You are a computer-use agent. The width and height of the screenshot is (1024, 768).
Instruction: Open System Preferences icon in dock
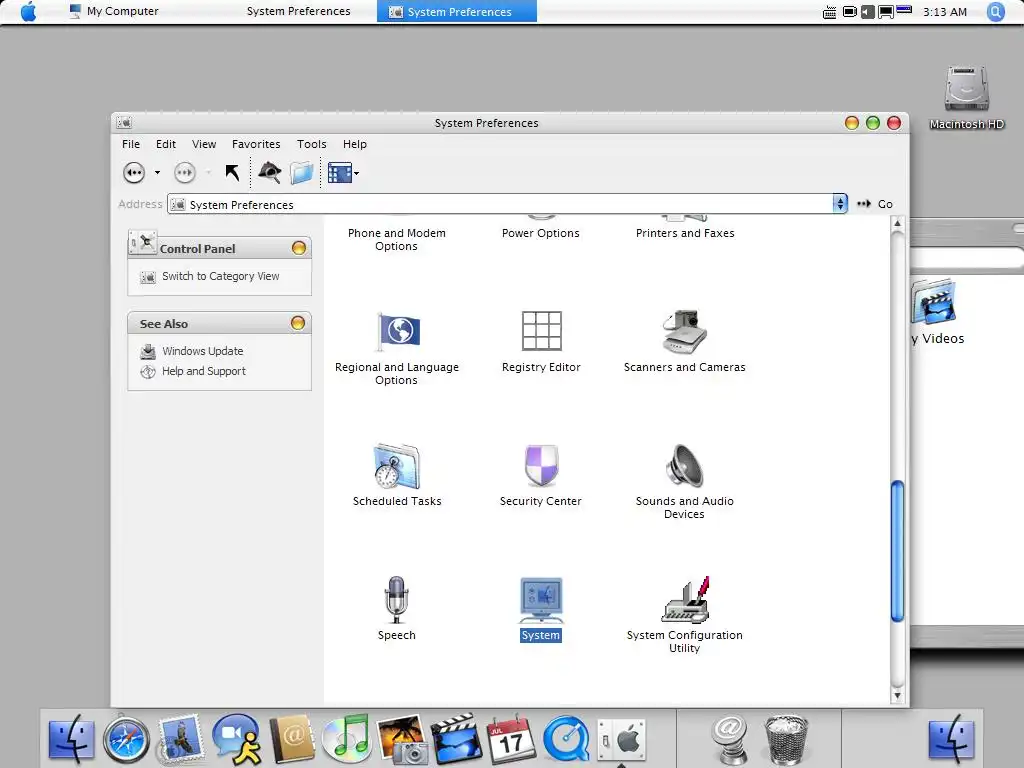tap(621, 740)
